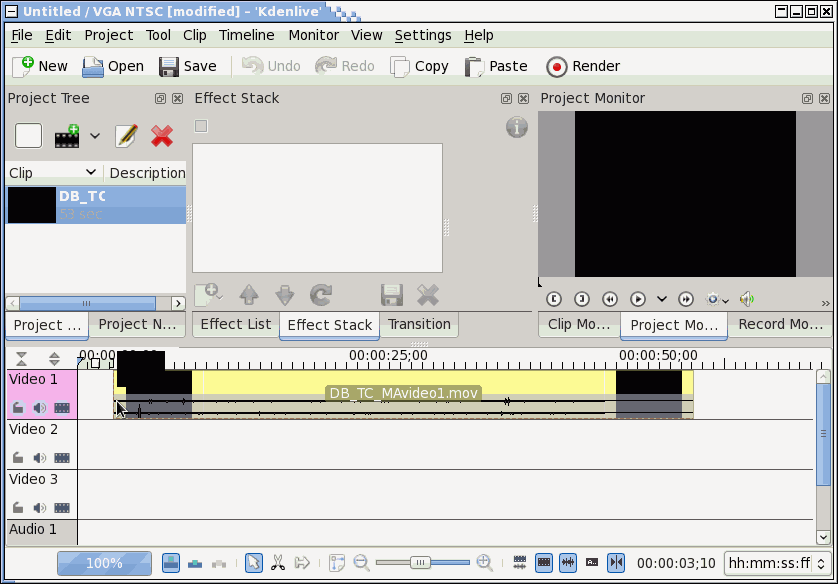Switch to the Effect List tab
838x584 pixels.
click(x=236, y=324)
